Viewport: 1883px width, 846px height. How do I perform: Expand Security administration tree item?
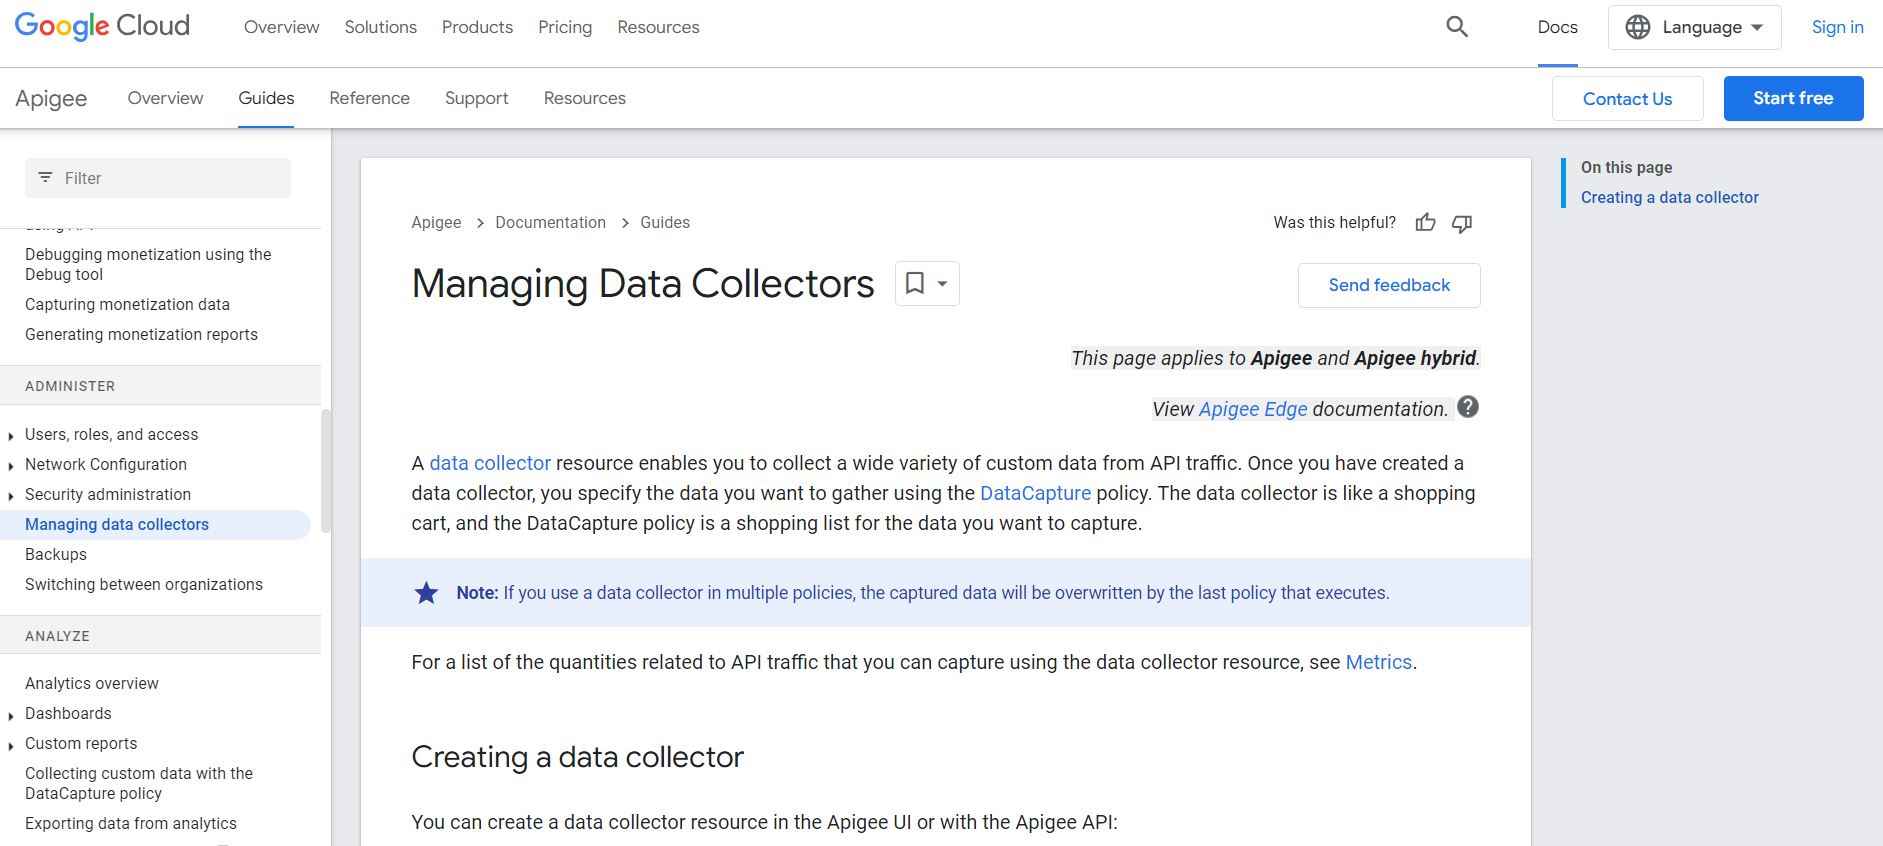pyautogui.click(x=11, y=496)
